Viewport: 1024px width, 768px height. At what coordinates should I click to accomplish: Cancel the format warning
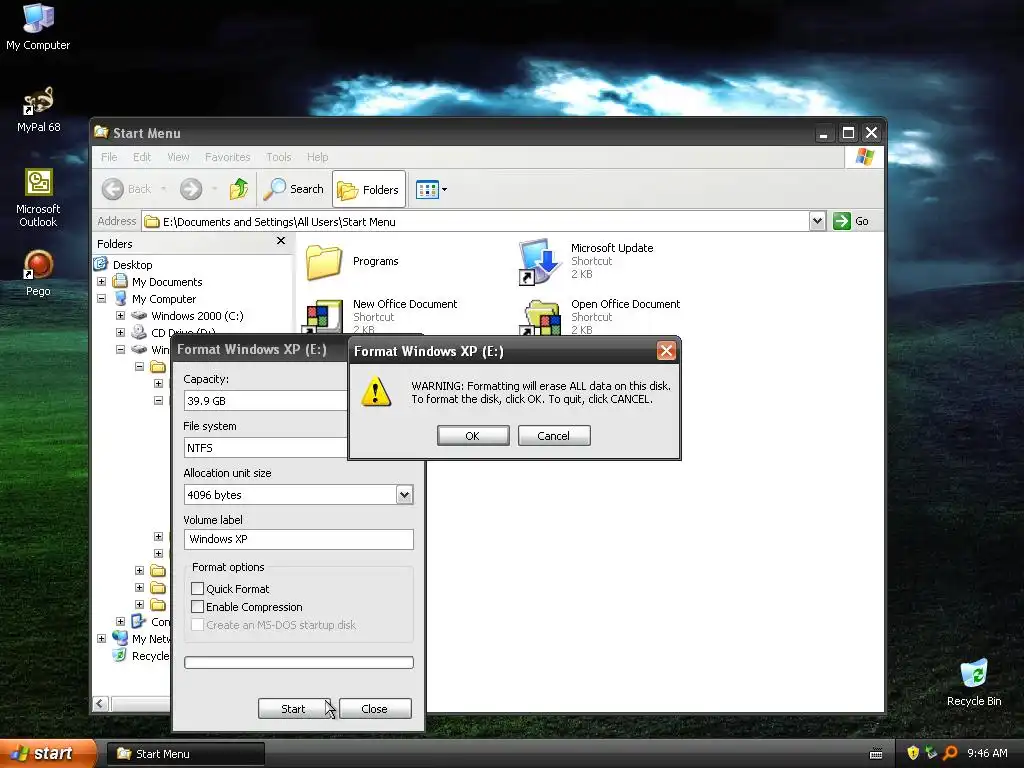point(554,436)
